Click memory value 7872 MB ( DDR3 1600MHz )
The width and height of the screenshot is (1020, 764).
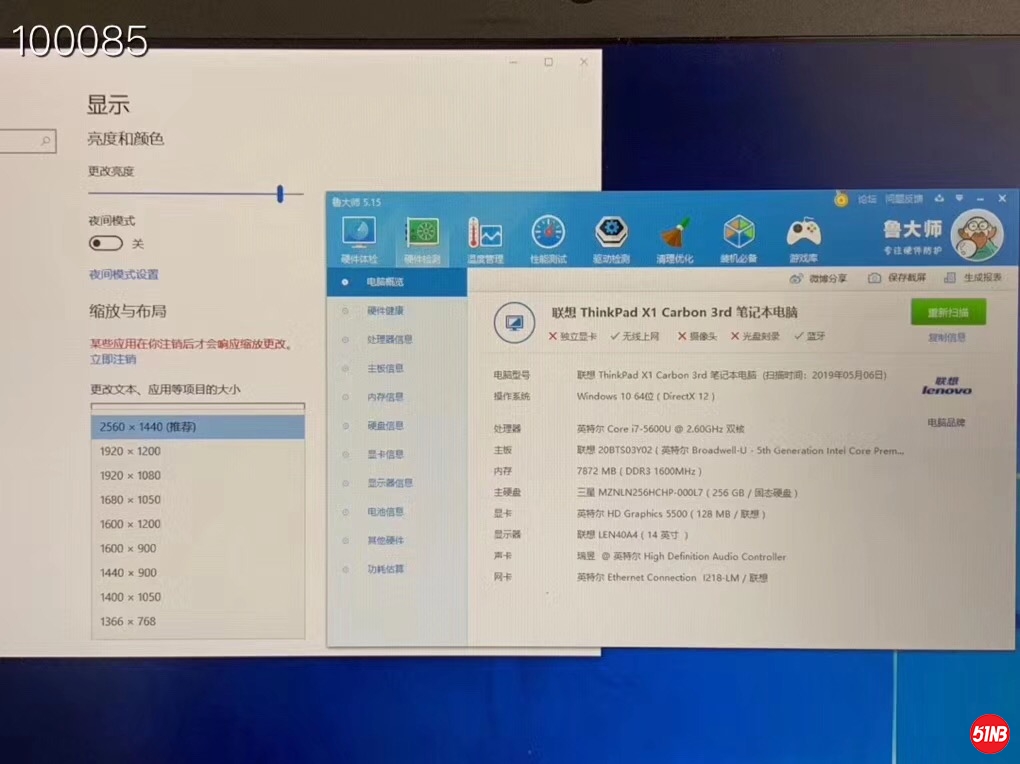[639, 471]
